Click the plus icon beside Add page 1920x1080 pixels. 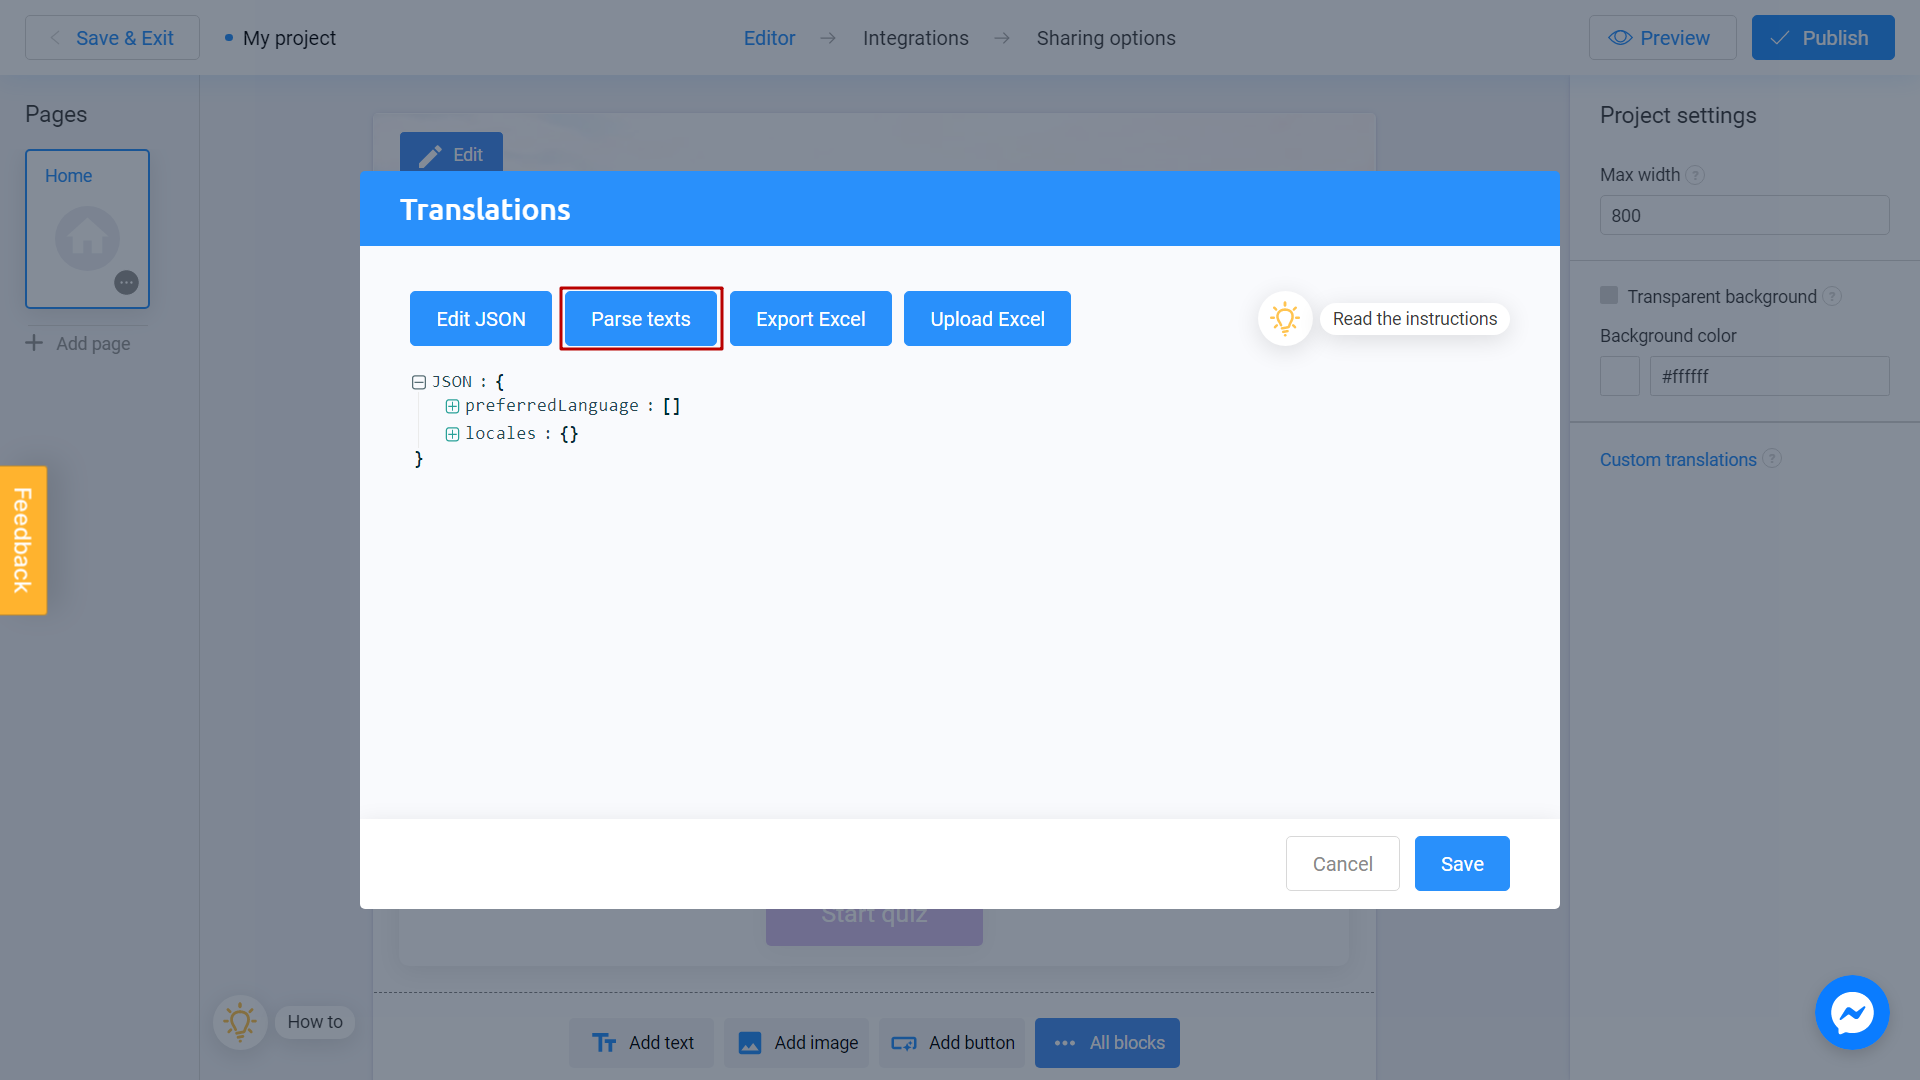34,343
